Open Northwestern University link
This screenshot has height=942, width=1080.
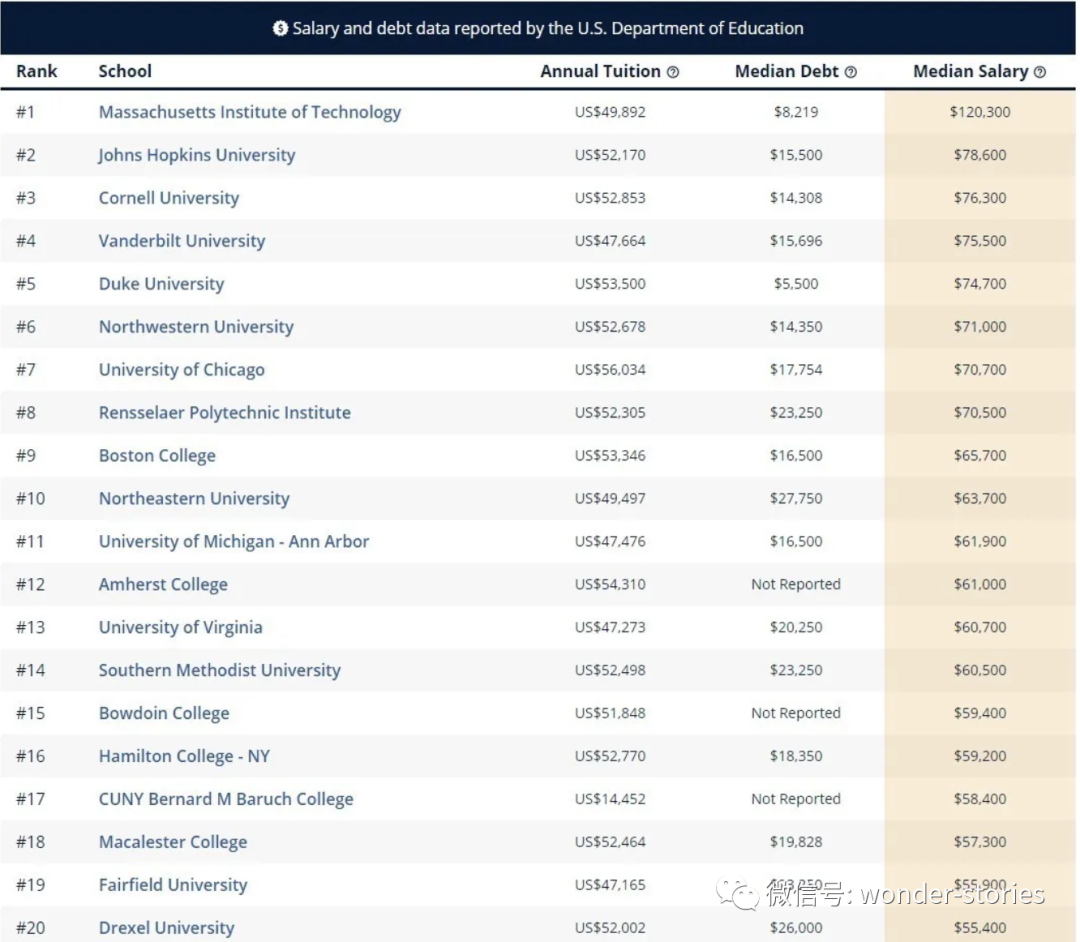click(196, 326)
